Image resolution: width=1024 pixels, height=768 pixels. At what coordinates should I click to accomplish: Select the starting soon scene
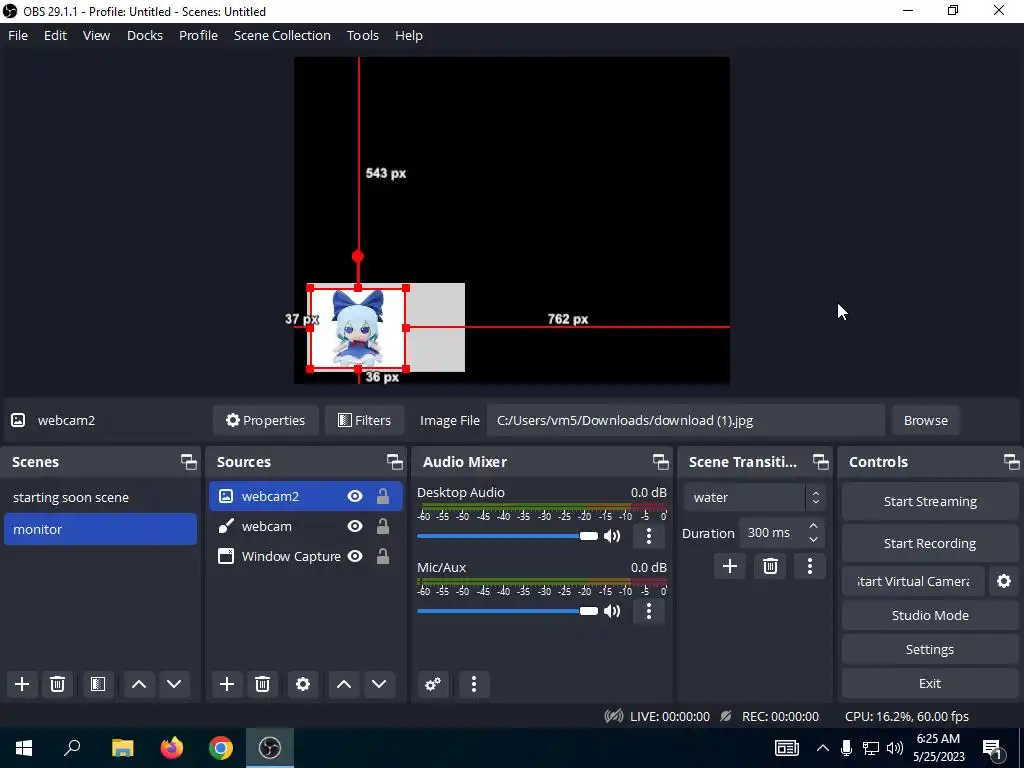(x=101, y=497)
